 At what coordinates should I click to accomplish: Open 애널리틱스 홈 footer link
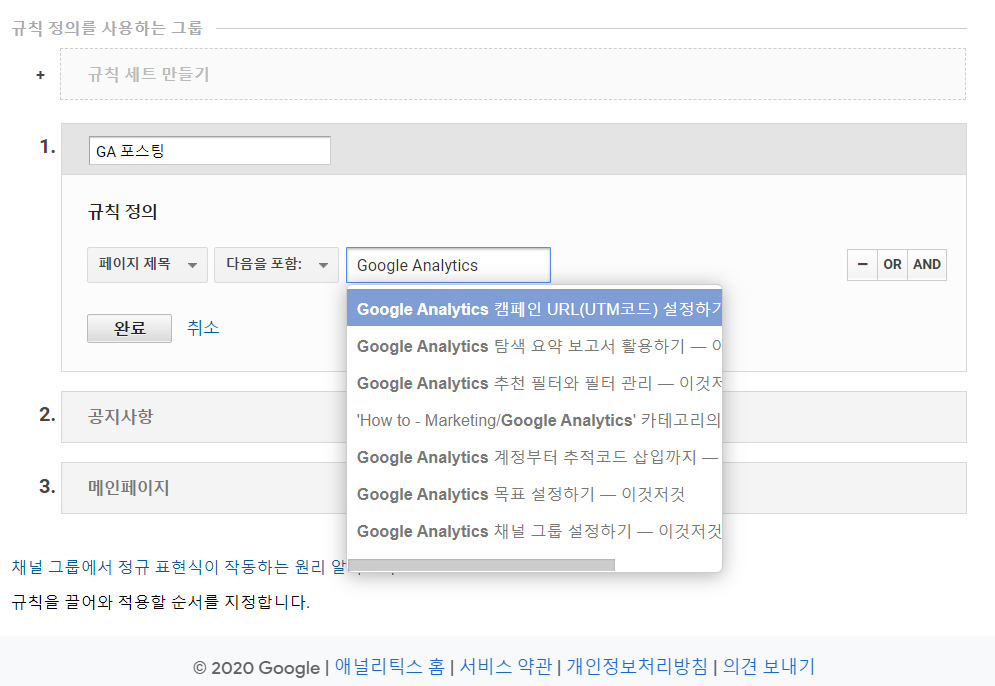pos(390,666)
